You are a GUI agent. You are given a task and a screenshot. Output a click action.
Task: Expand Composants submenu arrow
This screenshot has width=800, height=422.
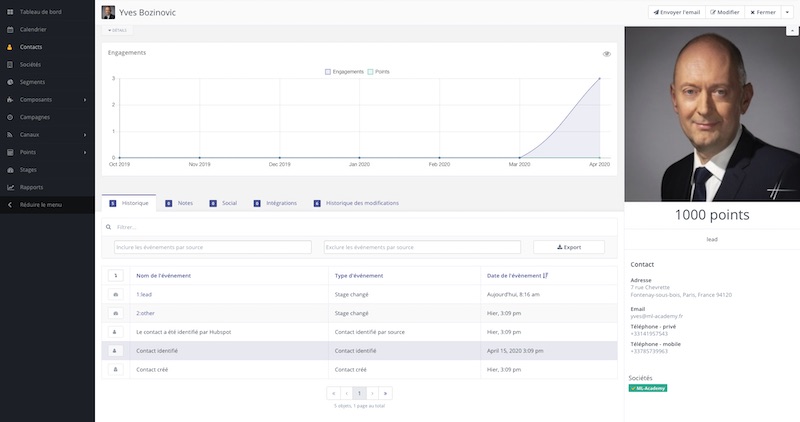click(85, 100)
